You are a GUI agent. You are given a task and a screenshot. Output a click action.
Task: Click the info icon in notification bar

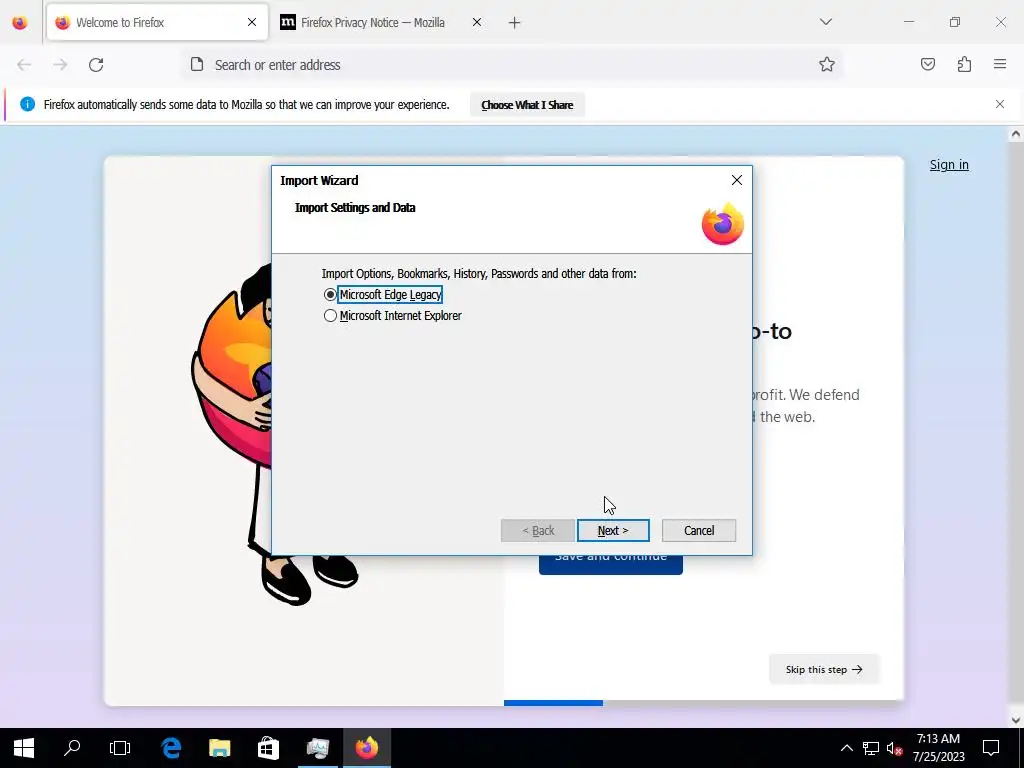pyautogui.click(x=27, y=104)
